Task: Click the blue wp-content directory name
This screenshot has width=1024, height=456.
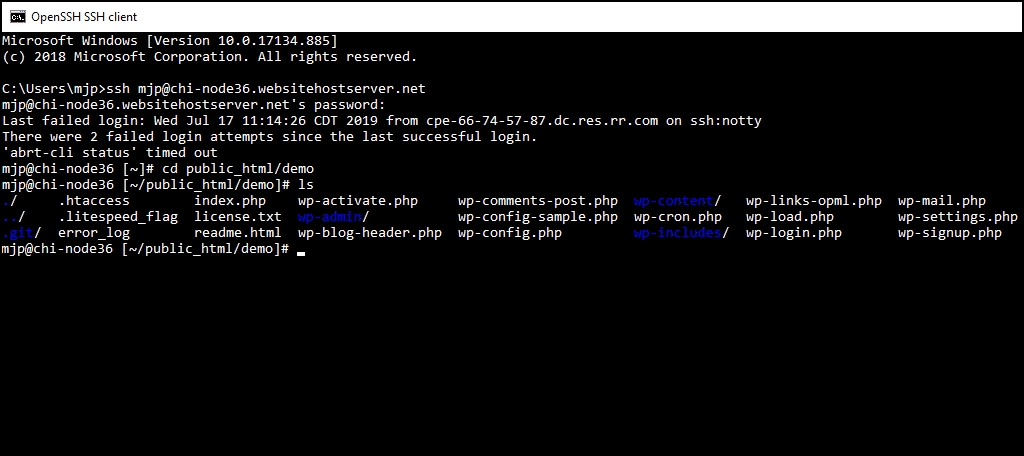Action: click(673, 201)
